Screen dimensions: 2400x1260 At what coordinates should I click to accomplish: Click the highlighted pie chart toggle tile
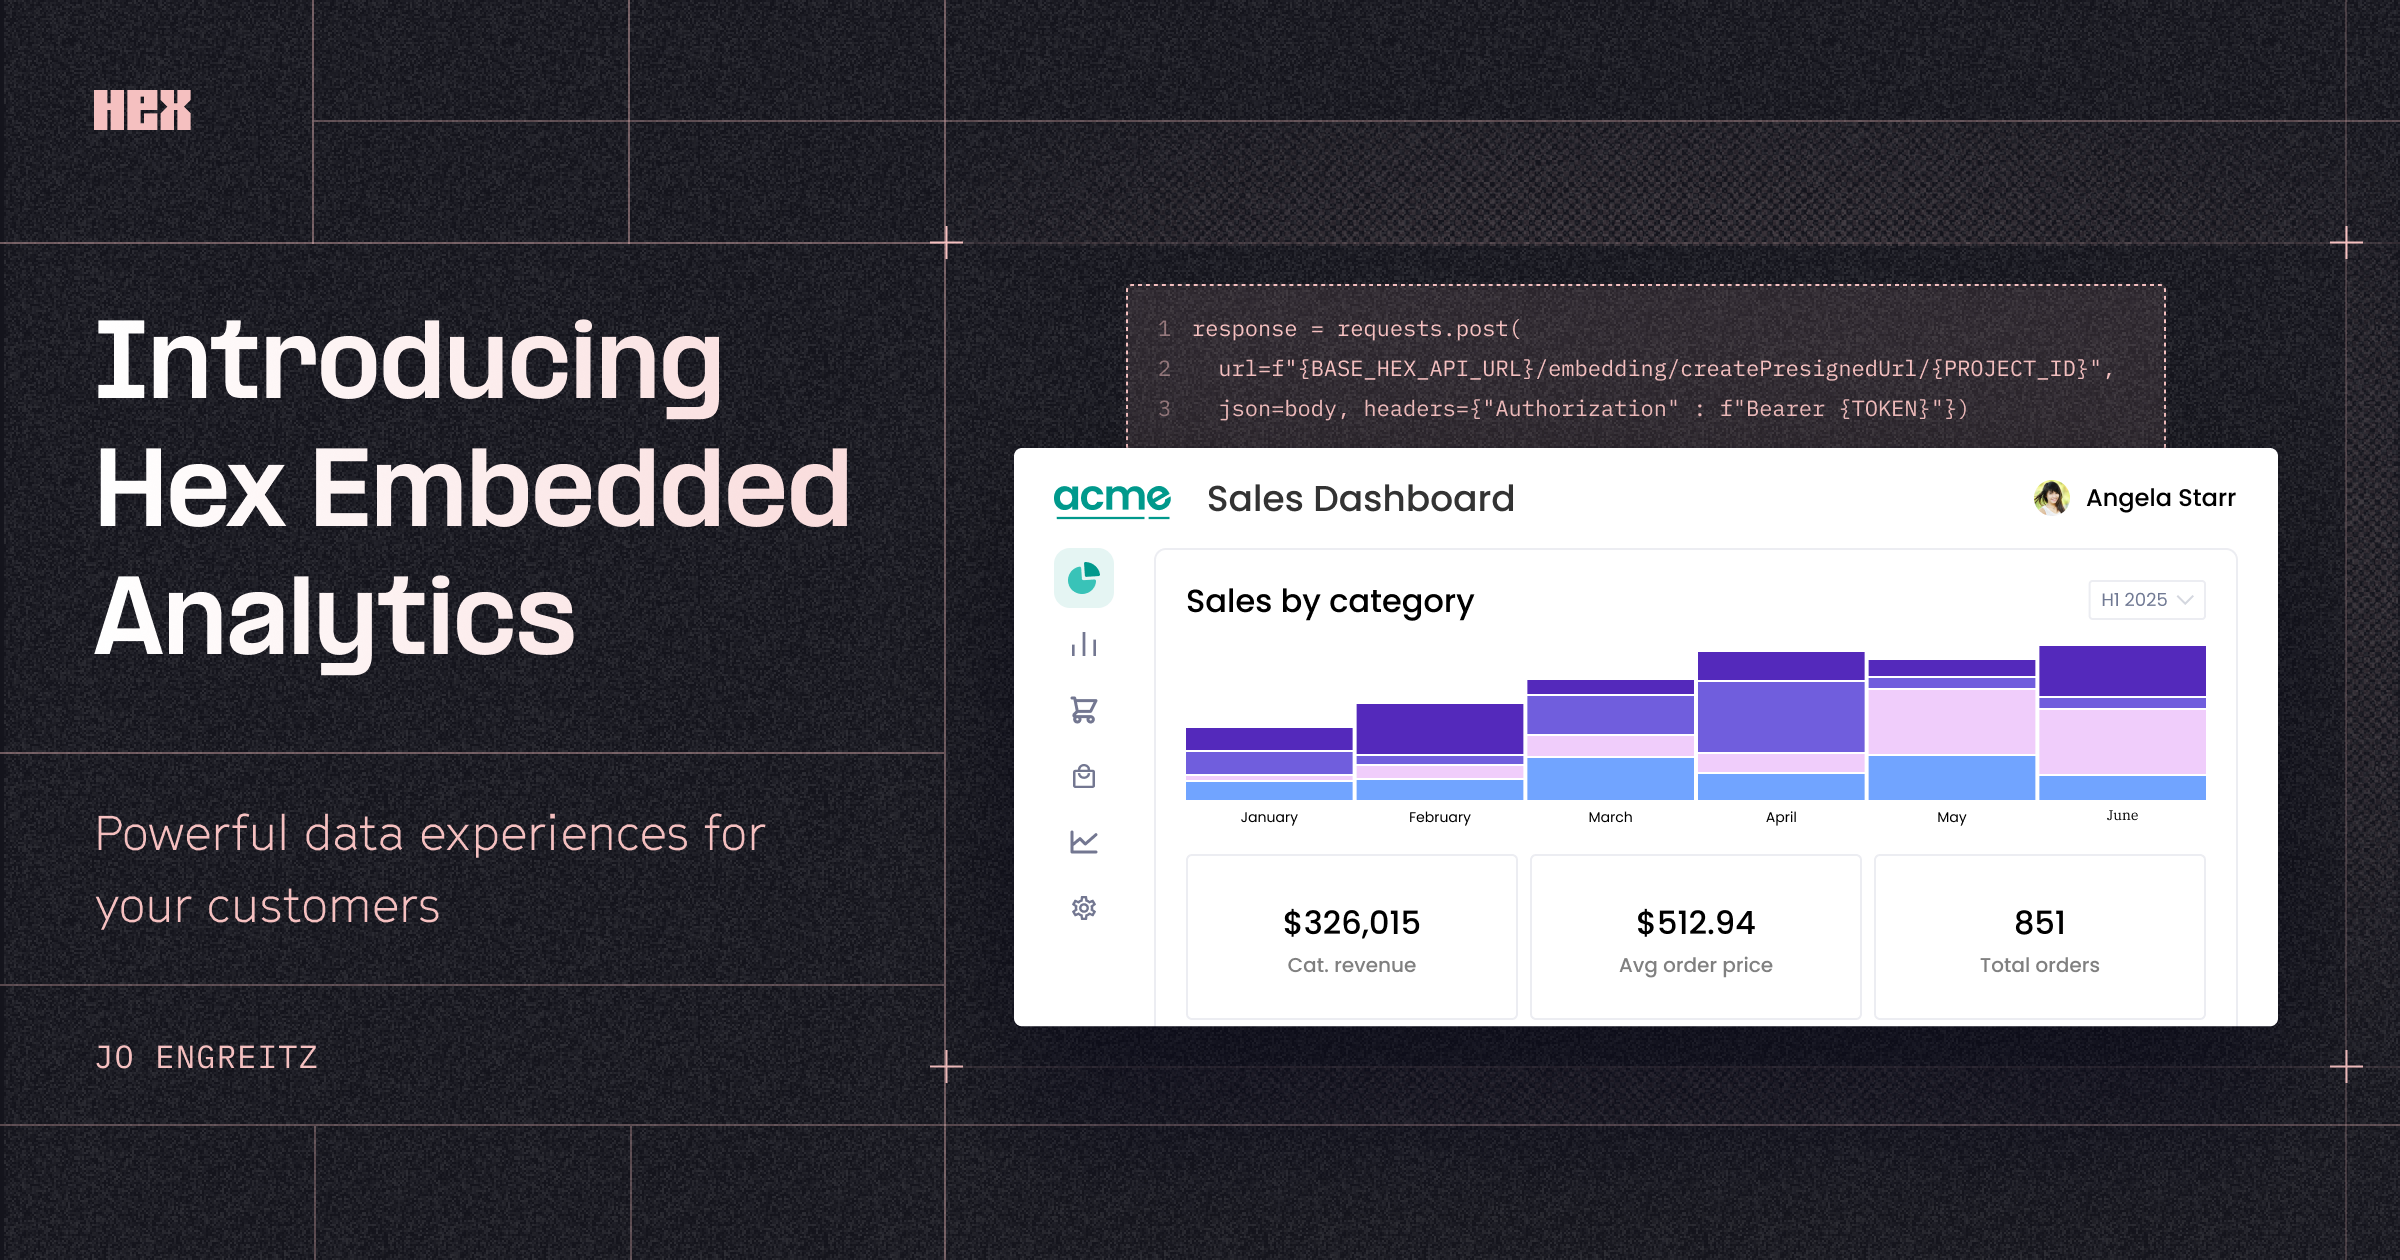1084,576
